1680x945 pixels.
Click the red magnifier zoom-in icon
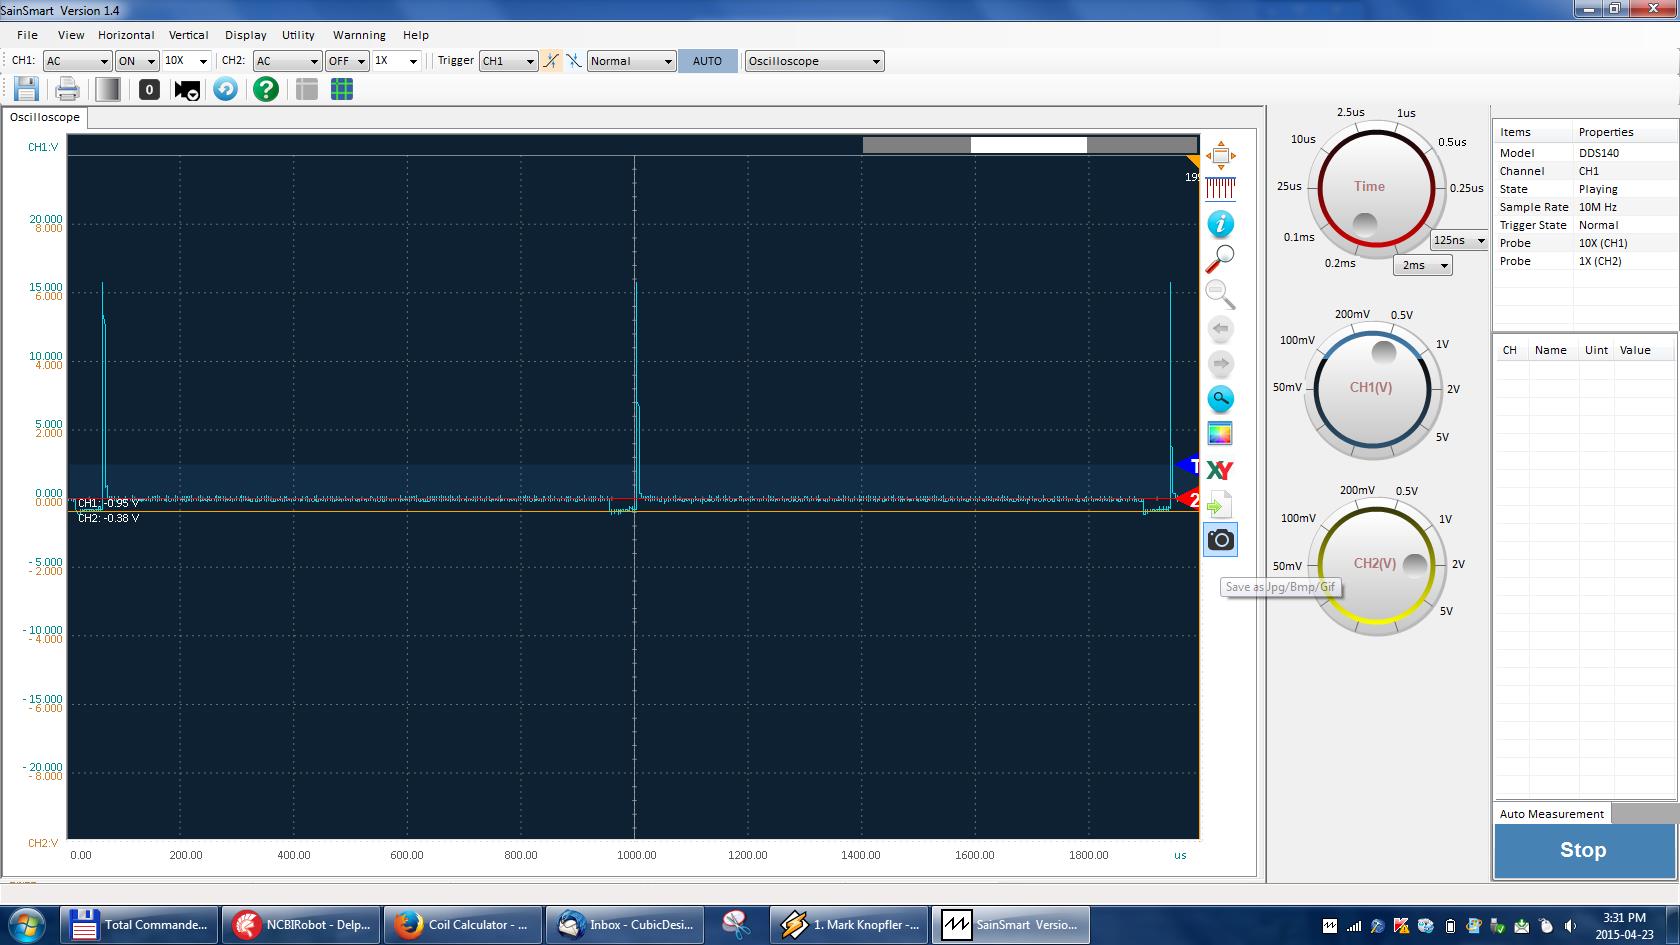tap(1220, 259)
